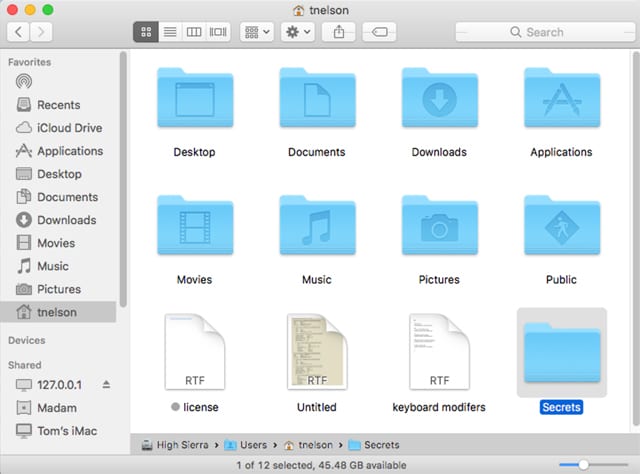
Task: Switch to icon view
Action: pos(146,32)
